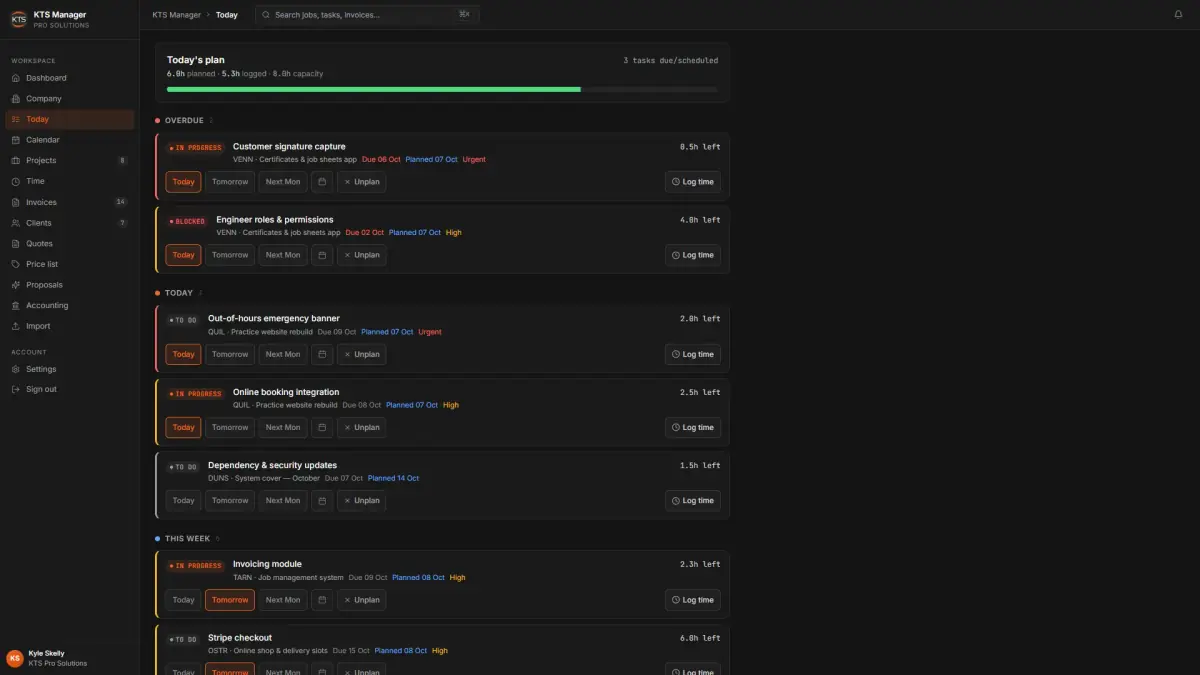
Task: Move Customer signature capture to Tomorrow
Action: pyautogui.click(x=230, y=182)
